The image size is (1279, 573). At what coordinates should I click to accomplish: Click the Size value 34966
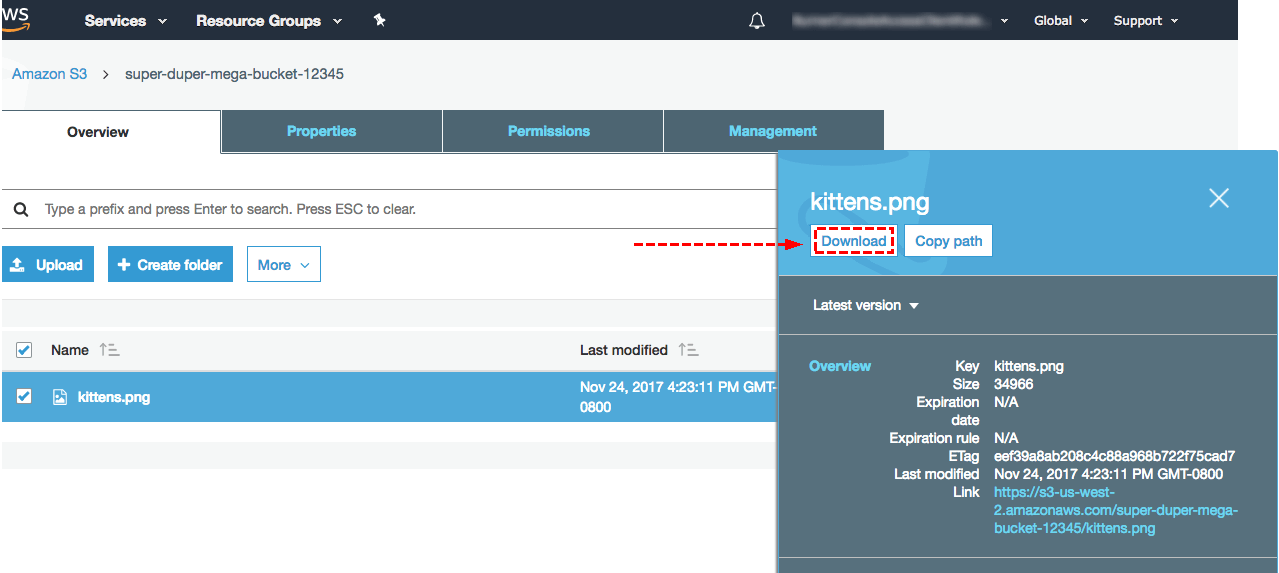(1014, 384)
